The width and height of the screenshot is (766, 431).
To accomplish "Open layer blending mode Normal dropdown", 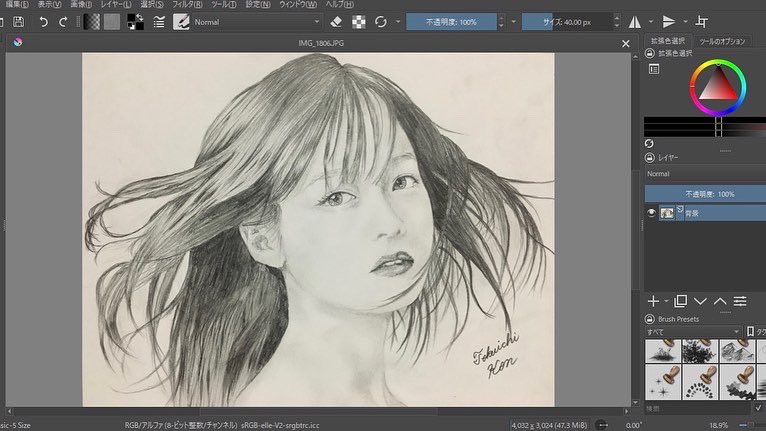I will pos(705,174).
